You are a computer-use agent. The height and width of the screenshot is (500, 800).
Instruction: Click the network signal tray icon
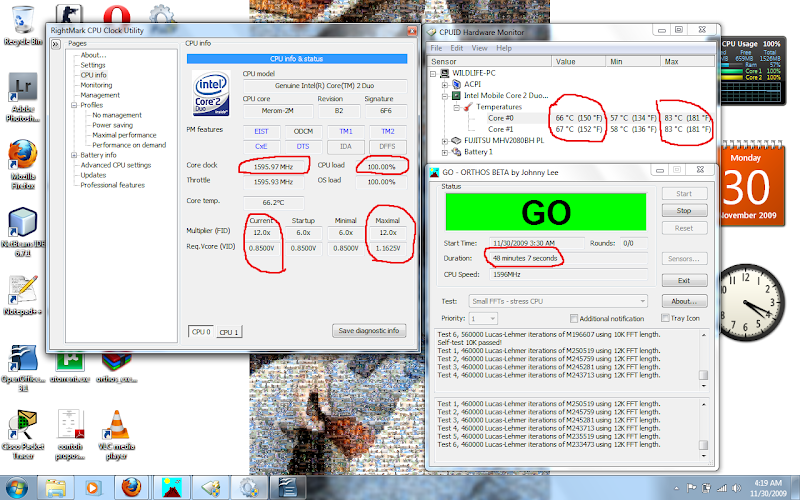point(721,488)
